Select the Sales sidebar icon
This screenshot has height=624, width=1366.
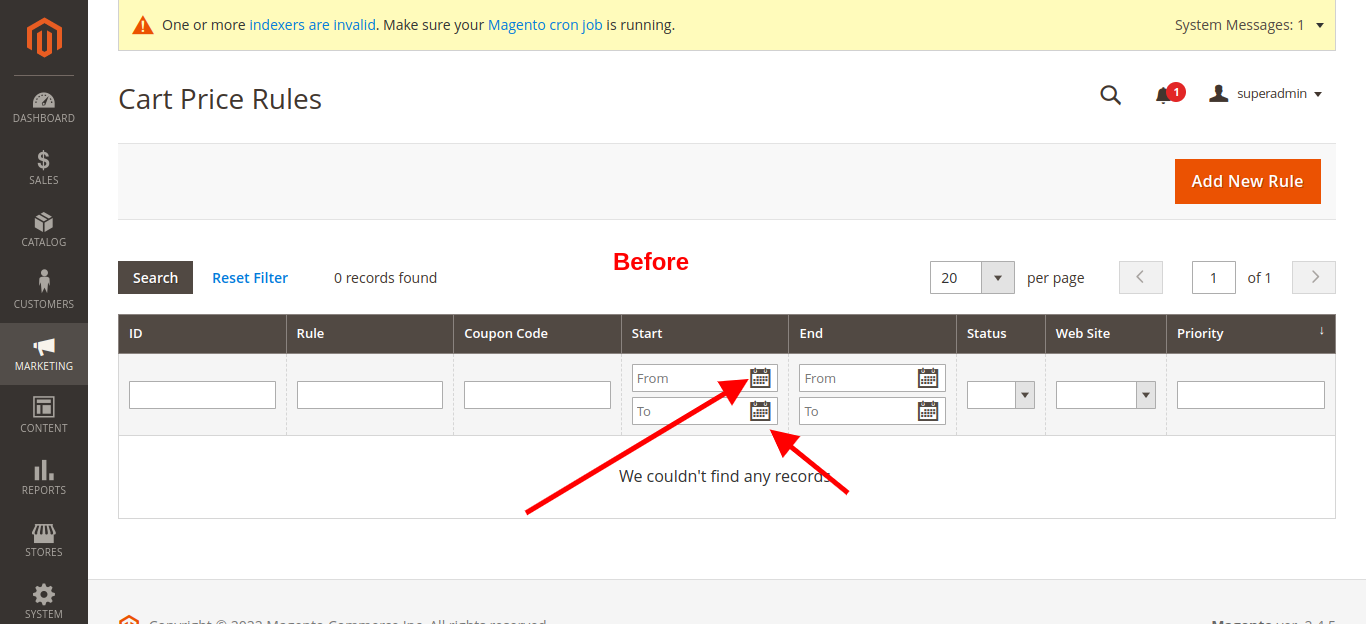(43, 168)
